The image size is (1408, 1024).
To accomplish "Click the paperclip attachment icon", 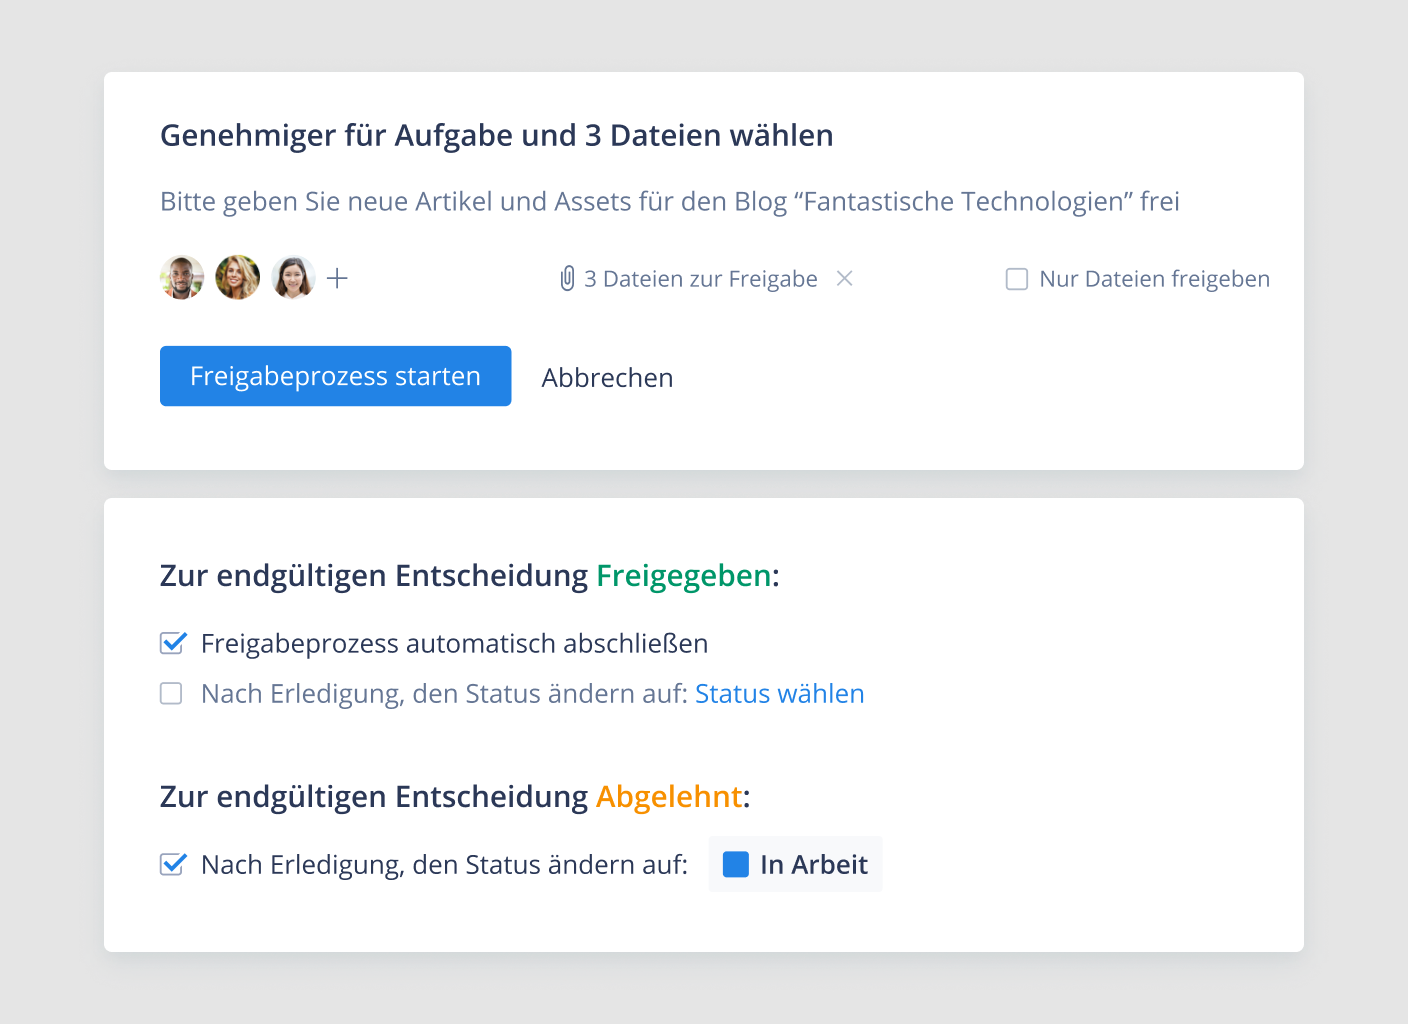I will (x=567, y=278).
